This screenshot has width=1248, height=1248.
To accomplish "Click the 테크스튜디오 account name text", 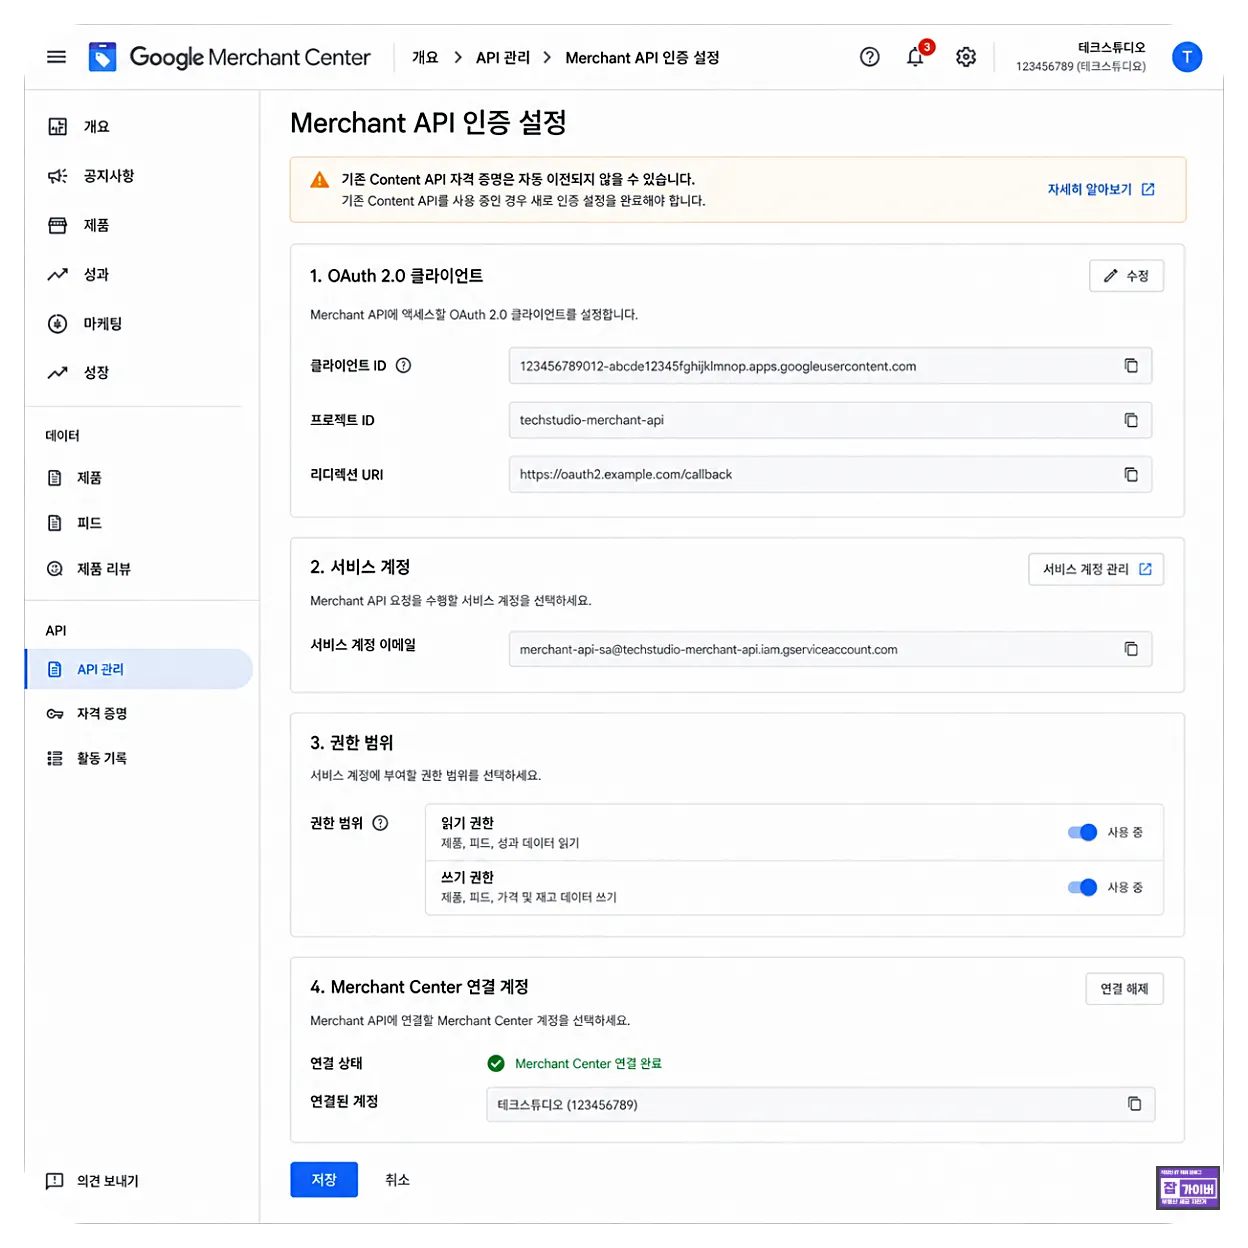I will [x=1111, y=47].
